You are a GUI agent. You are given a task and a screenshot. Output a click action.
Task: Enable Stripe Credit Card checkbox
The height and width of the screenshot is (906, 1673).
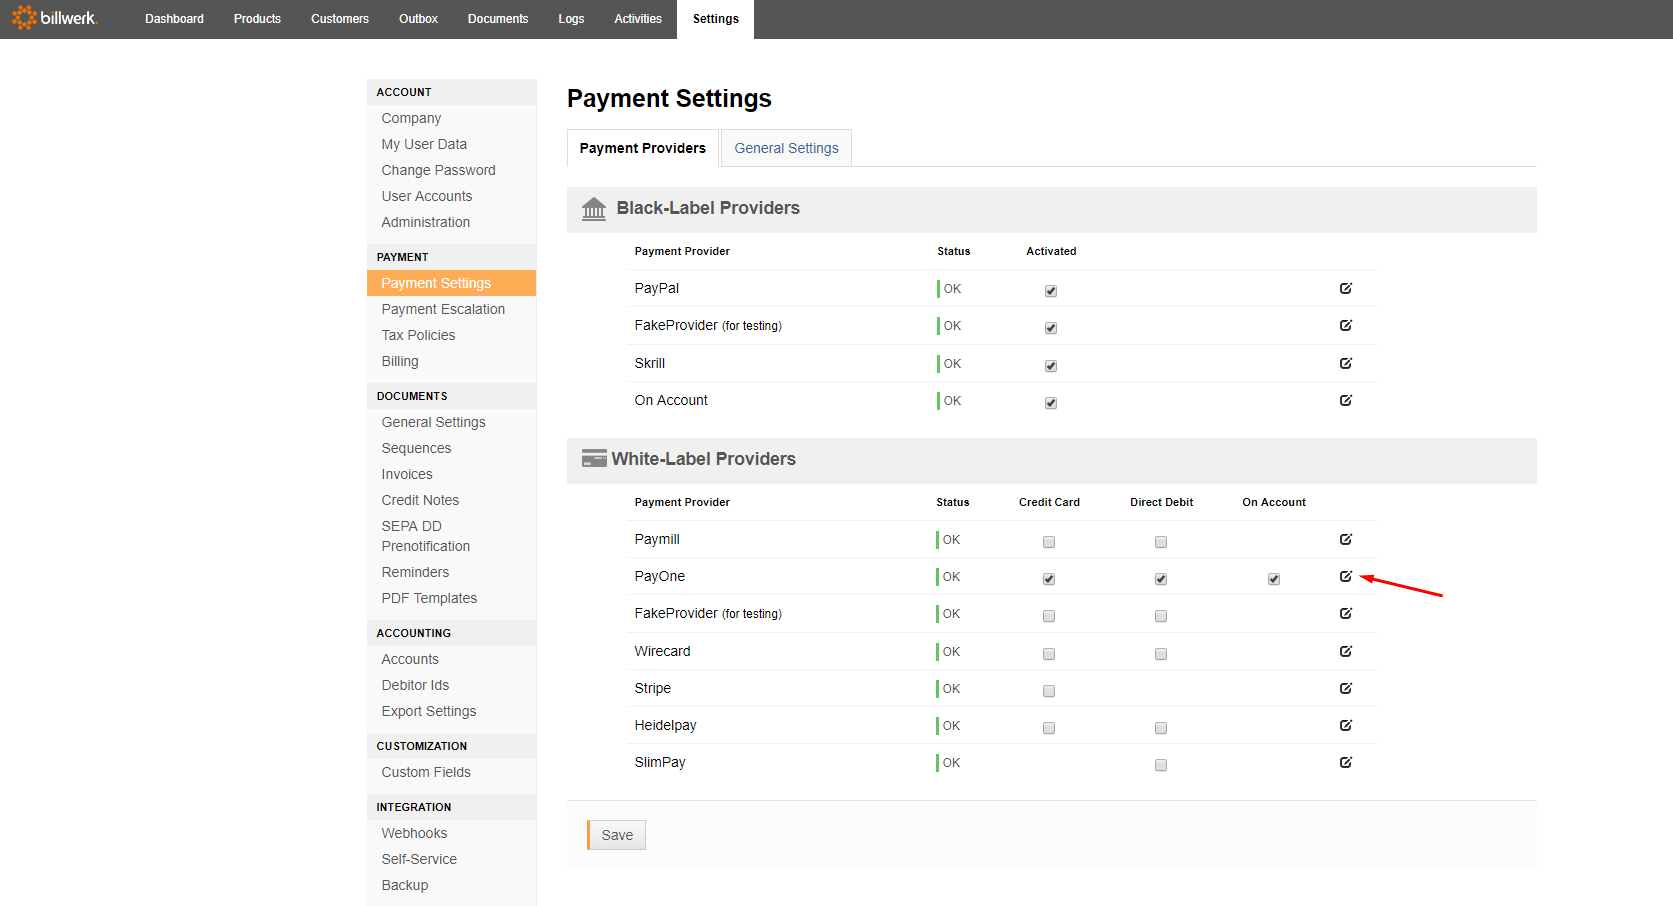pyautogui.click(x=1049, y=691)
